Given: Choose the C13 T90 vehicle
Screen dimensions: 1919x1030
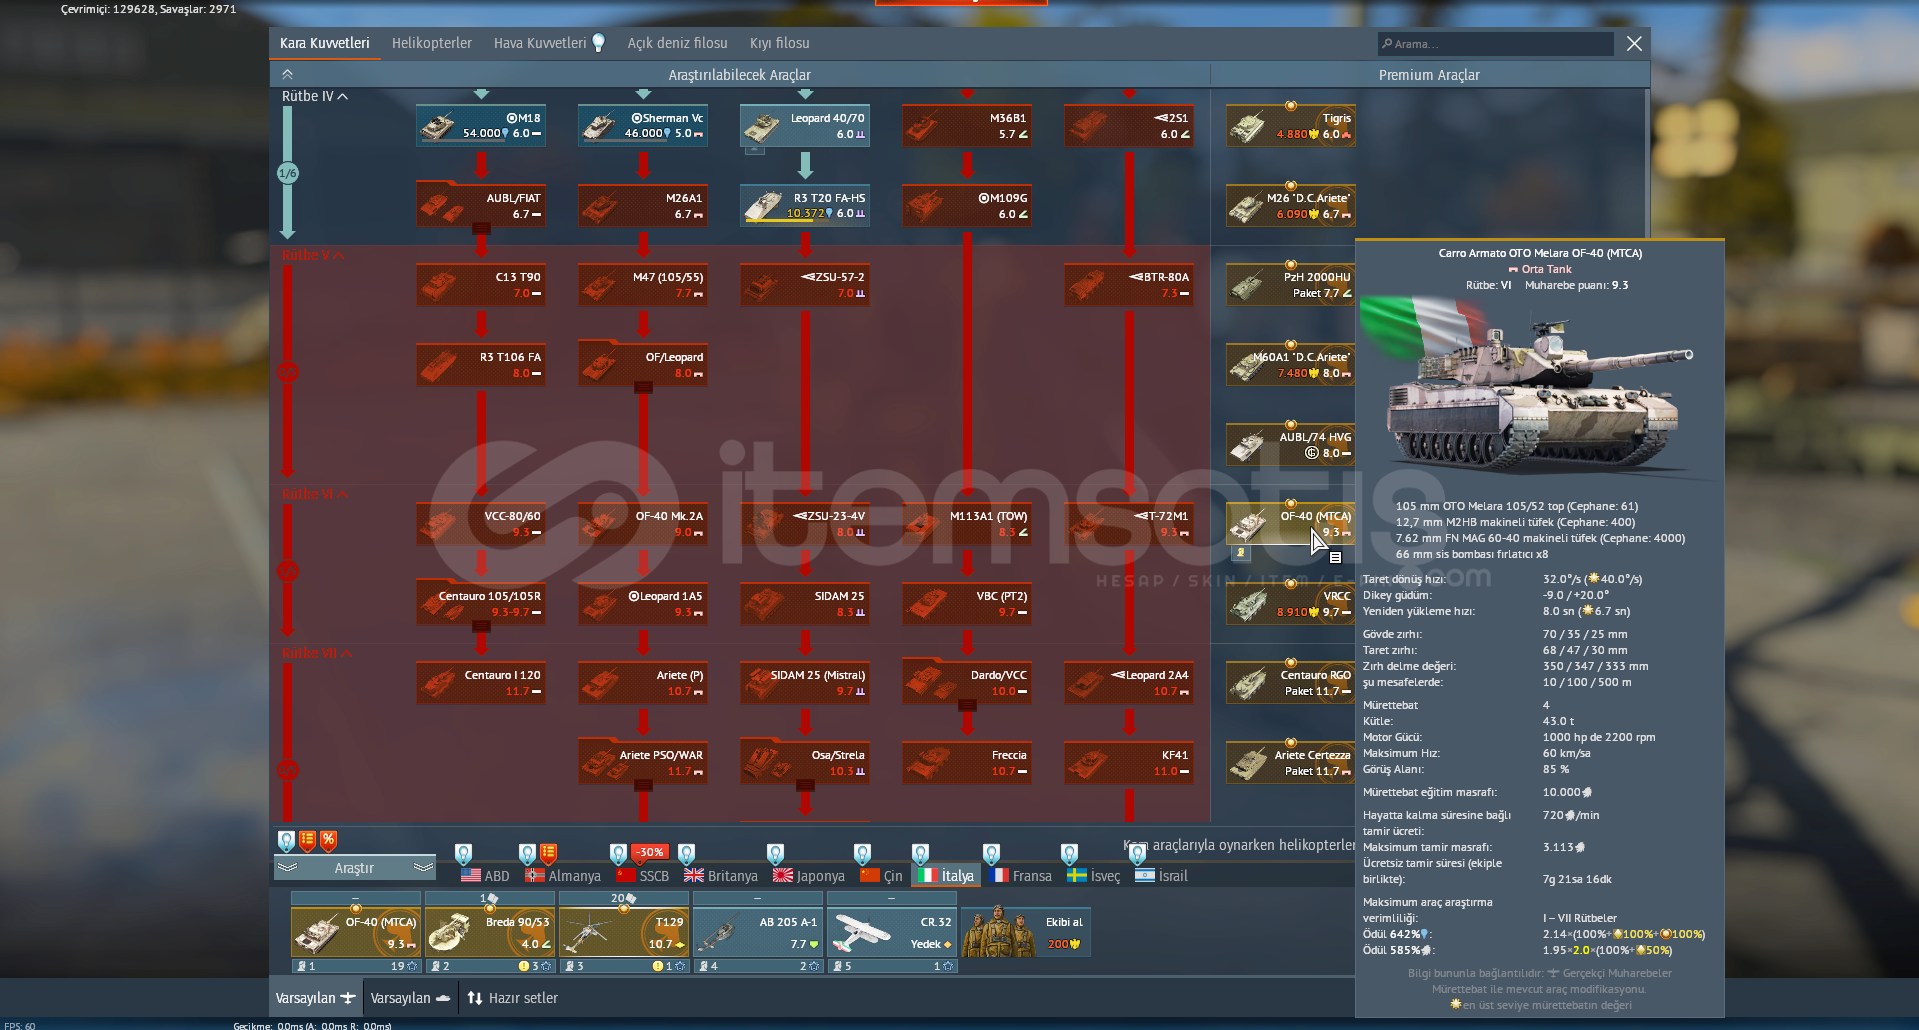Looking at the screenshot, I should pos(481,285).
